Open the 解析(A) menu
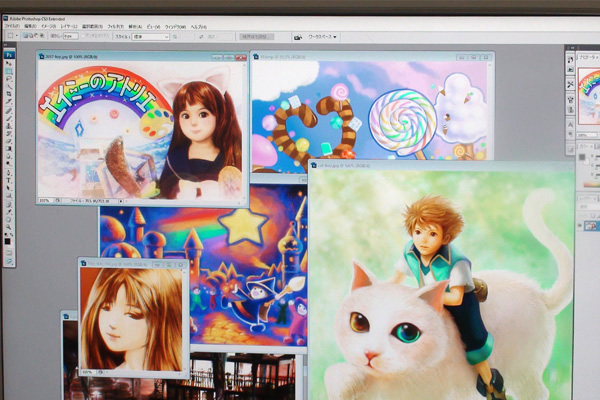600x400 pixels. click(x=135, y=27)
